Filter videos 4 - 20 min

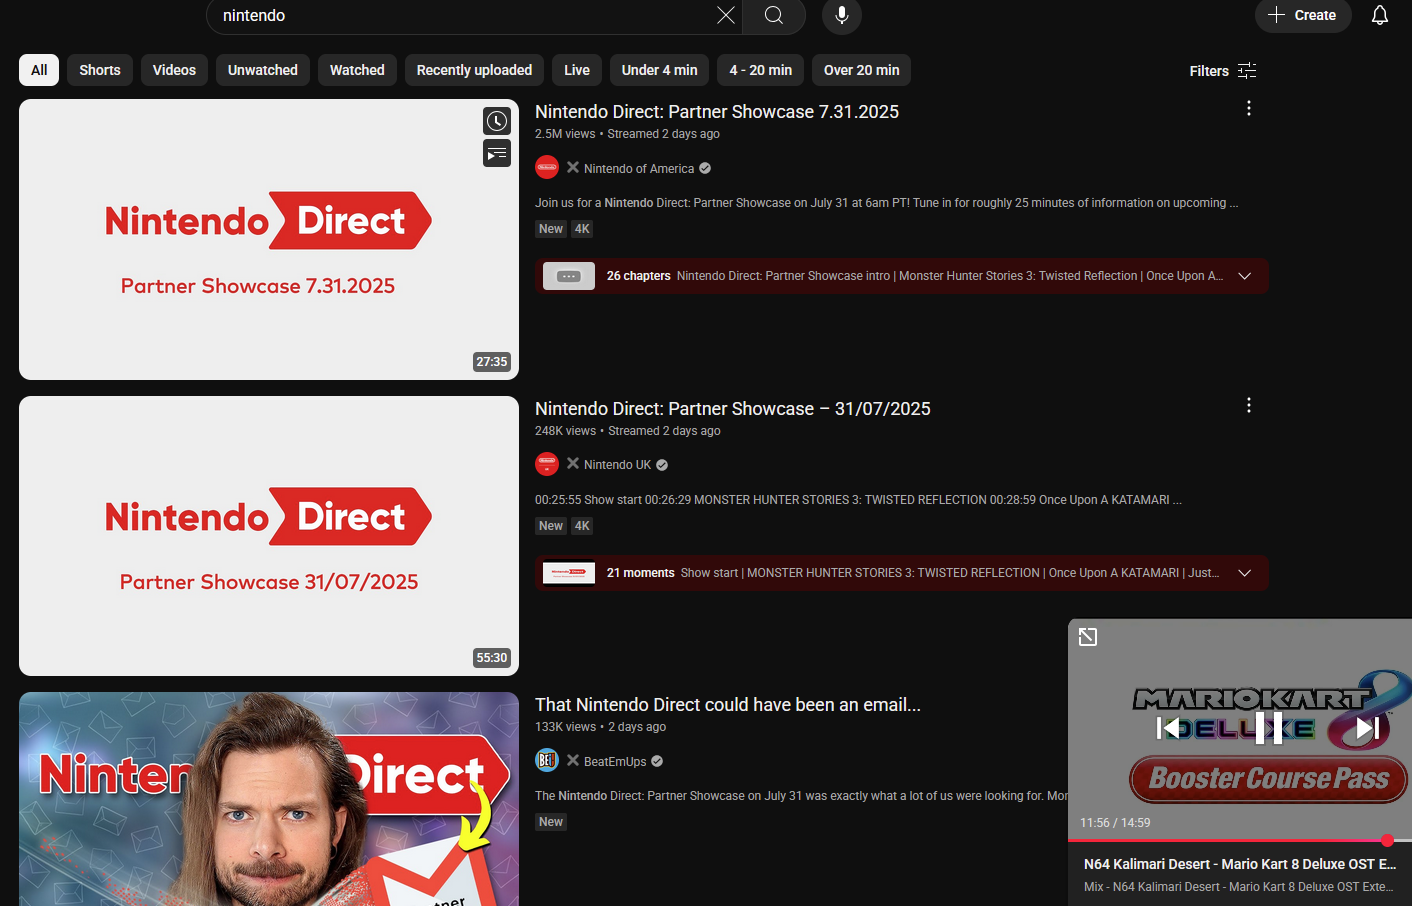coord(760,70)
